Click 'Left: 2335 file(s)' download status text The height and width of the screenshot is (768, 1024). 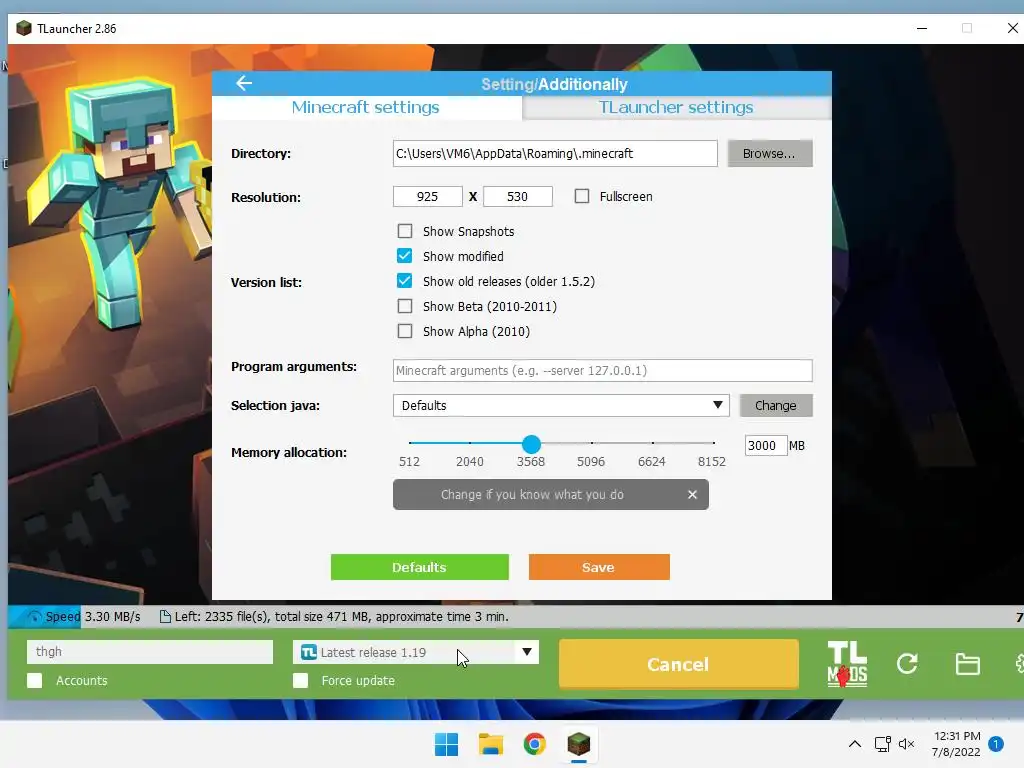point(340,616)
